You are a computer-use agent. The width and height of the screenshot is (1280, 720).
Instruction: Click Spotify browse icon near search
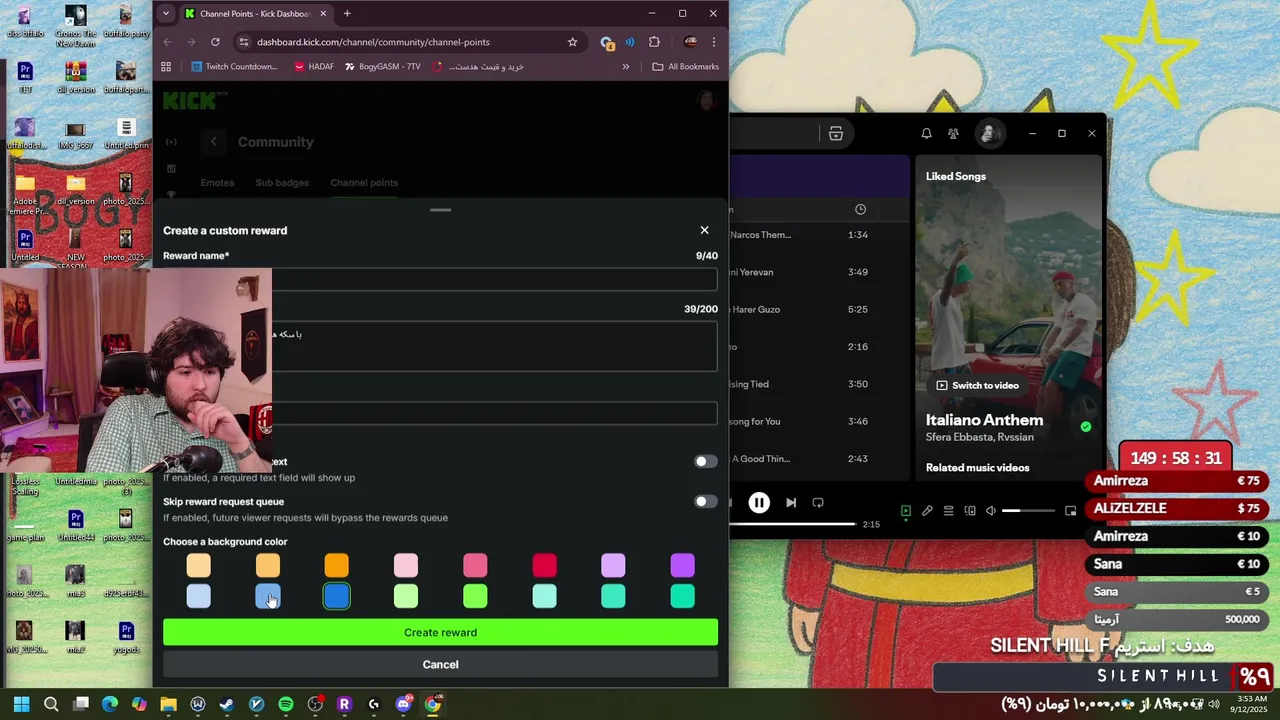[x=836, y=134]
